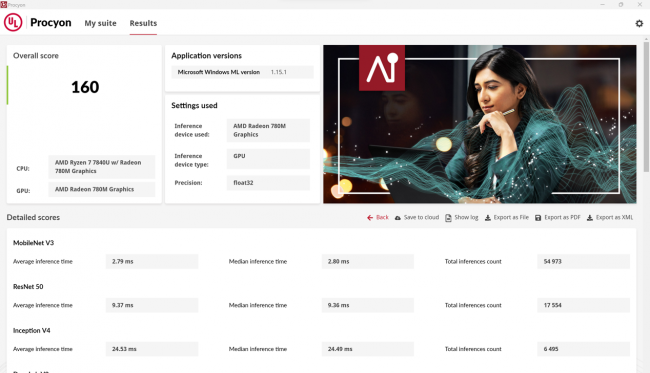Image resolution: width=650 pixels, height=373 pixels.
Task: Click the inference device type value GPU
Action: pos(268,159)
